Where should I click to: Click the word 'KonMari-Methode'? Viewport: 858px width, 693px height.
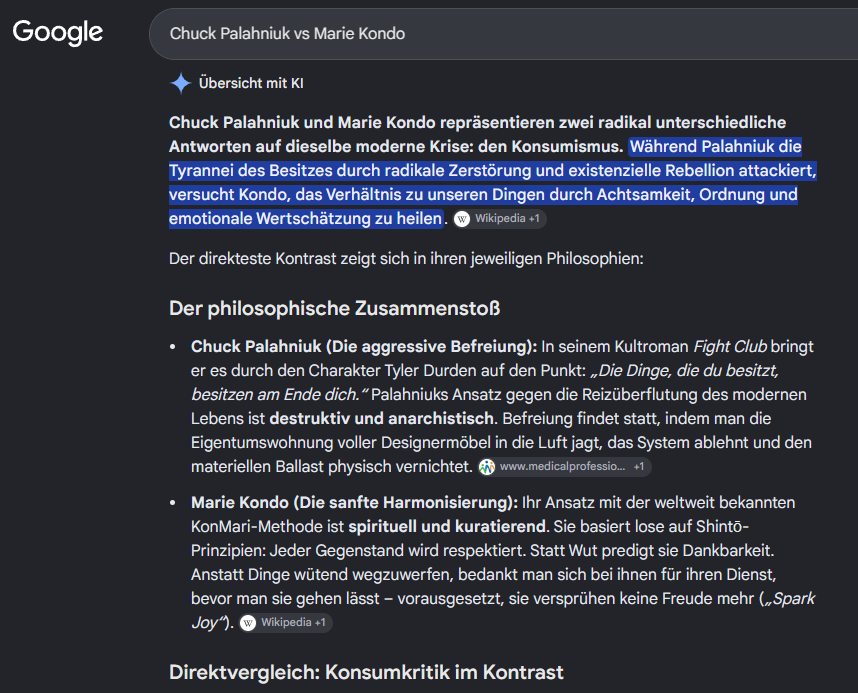pos(257,527)
